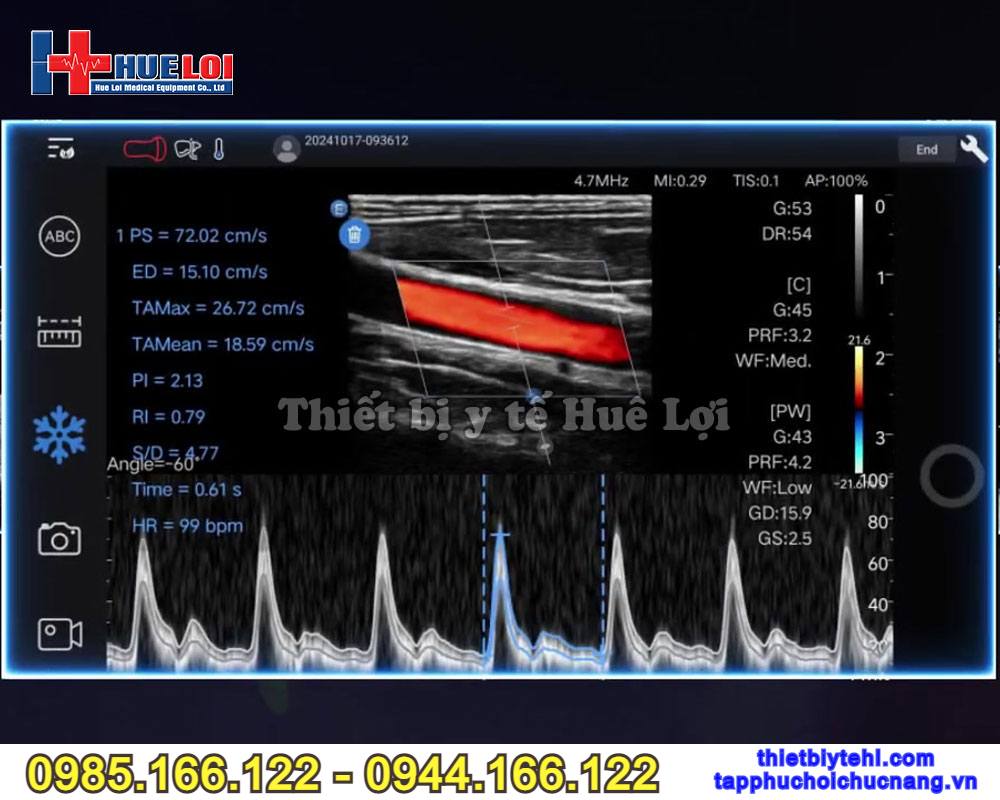Capture image with the camera icon
Viewport: 1000px width, 800px height.
(59, 539)
